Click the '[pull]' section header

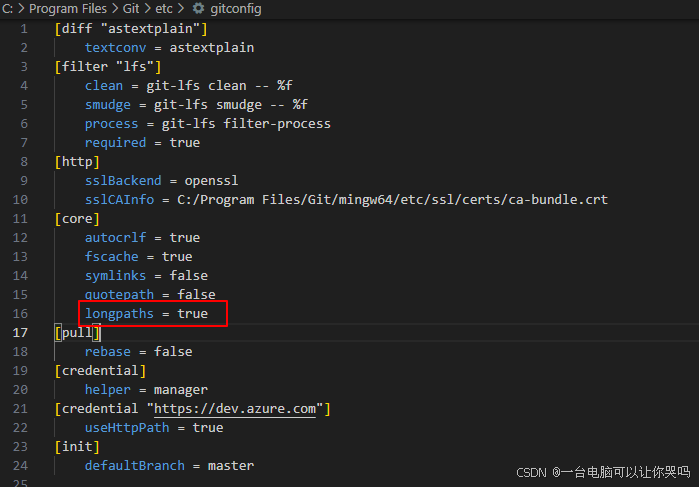pyautogui.click(x=78, y=333)
